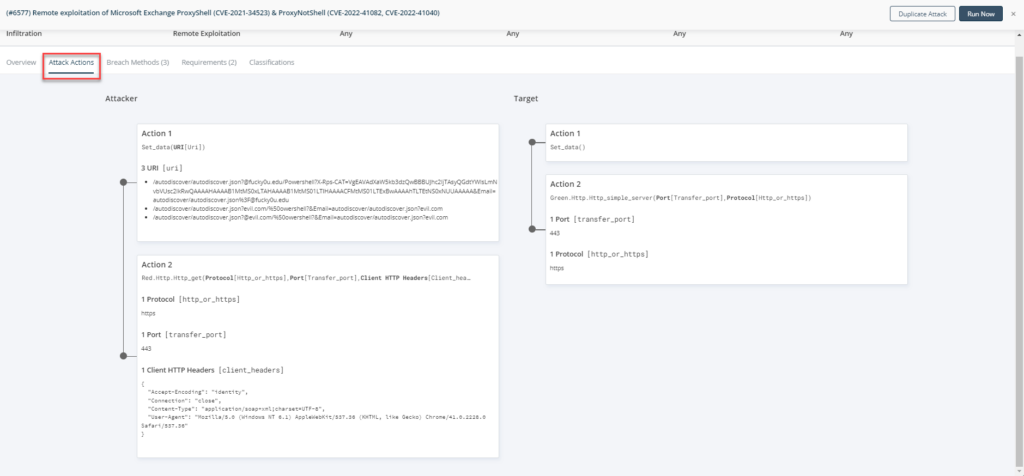1024x476 pixels.
Task: Select the Attack Actions tab
Action: [71, 63]
